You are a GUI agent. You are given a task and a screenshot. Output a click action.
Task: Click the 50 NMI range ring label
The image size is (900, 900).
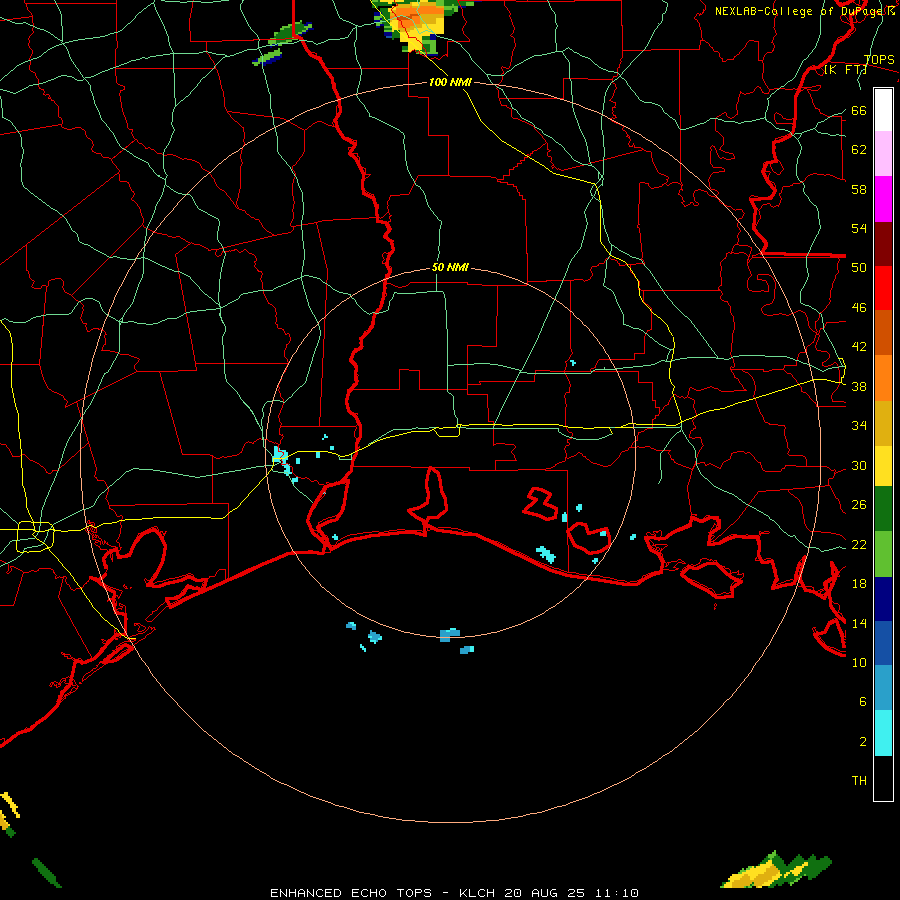click(x=450, y=267)
